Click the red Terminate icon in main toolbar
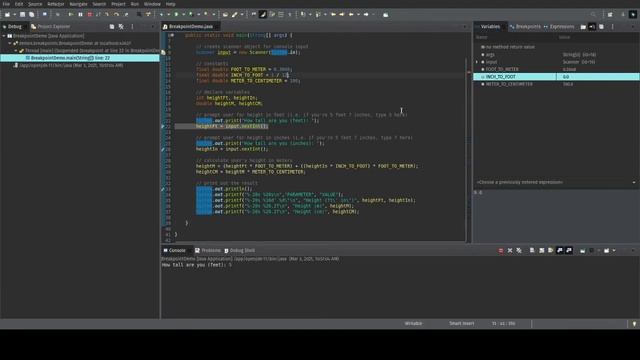 click(x=89, y=14)
